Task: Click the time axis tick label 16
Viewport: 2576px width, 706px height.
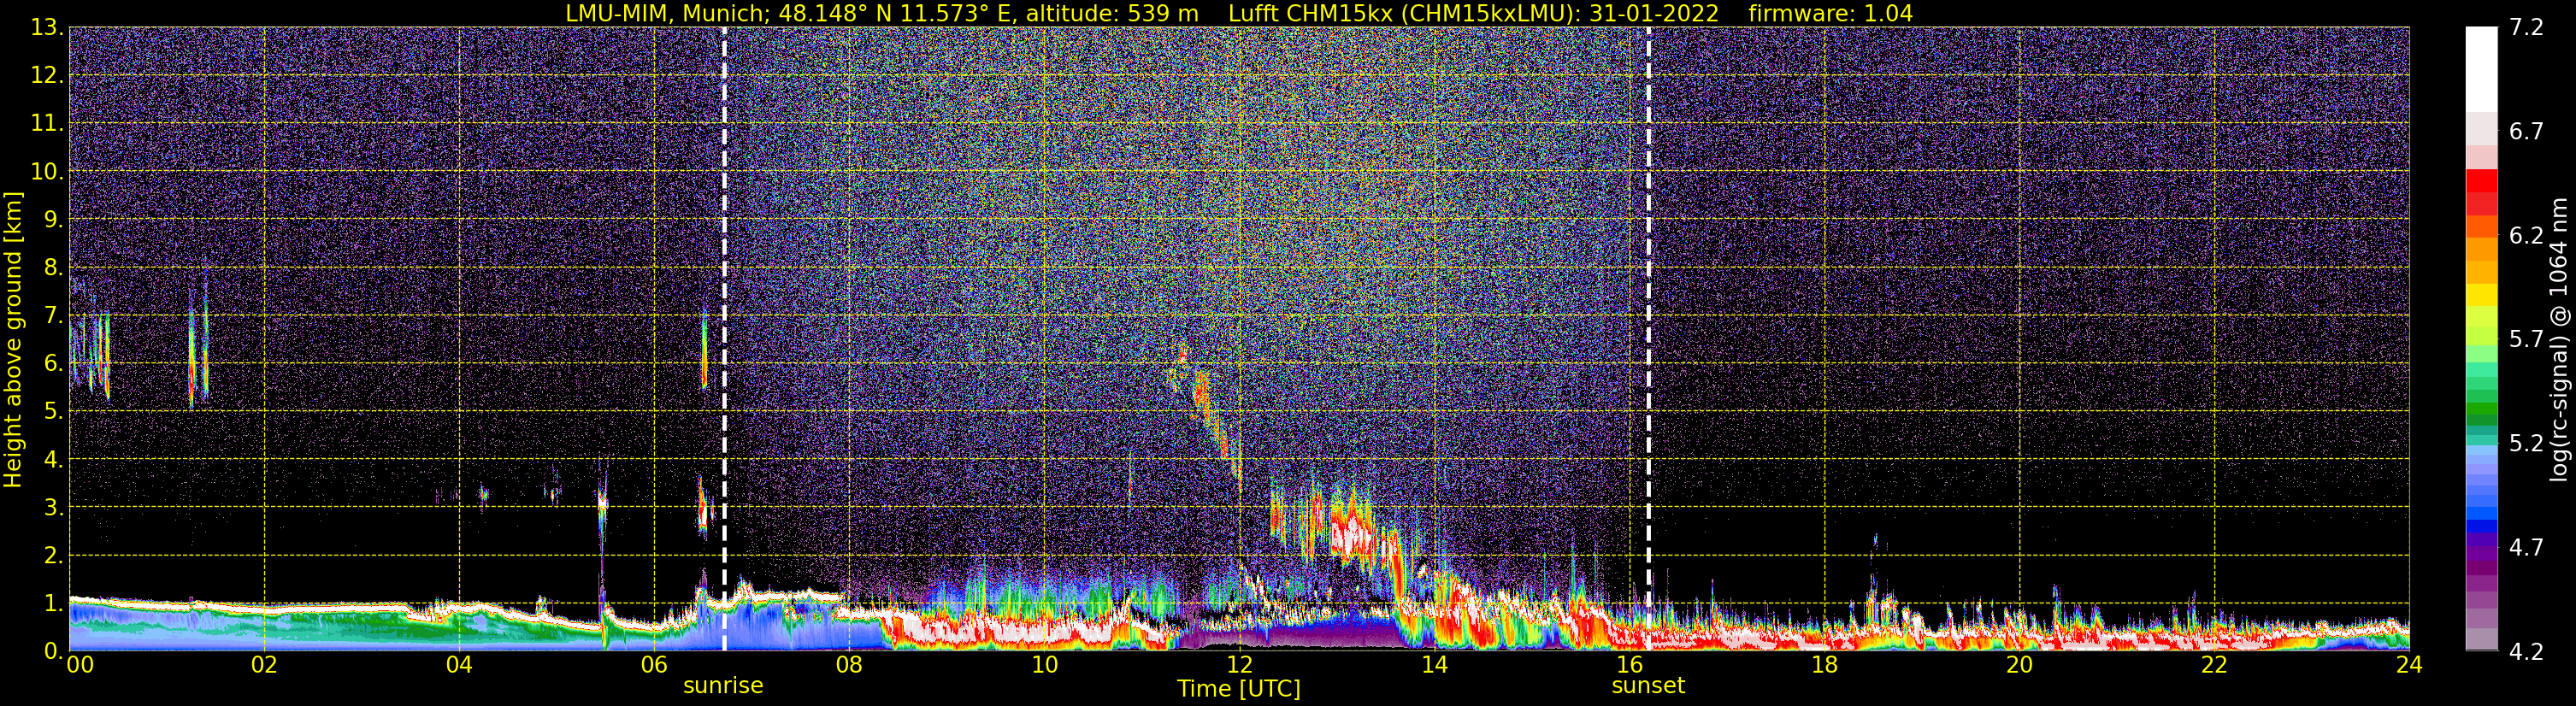Action: click(x=1629, y=665)
